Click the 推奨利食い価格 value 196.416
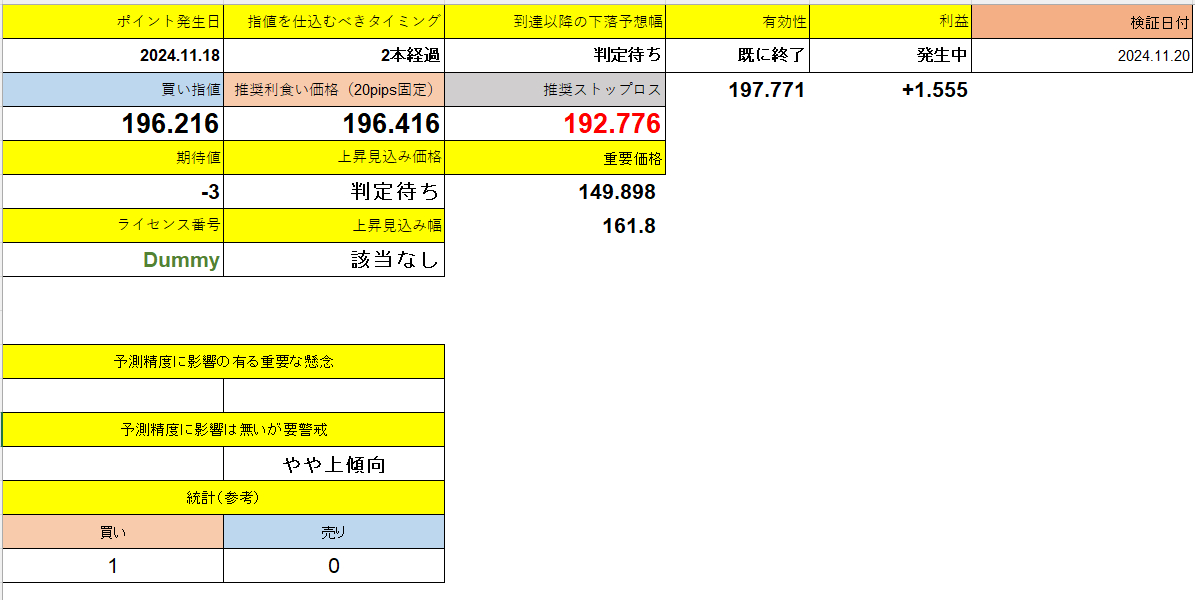This screenshot has width=1195, height=600. [334, 124]
